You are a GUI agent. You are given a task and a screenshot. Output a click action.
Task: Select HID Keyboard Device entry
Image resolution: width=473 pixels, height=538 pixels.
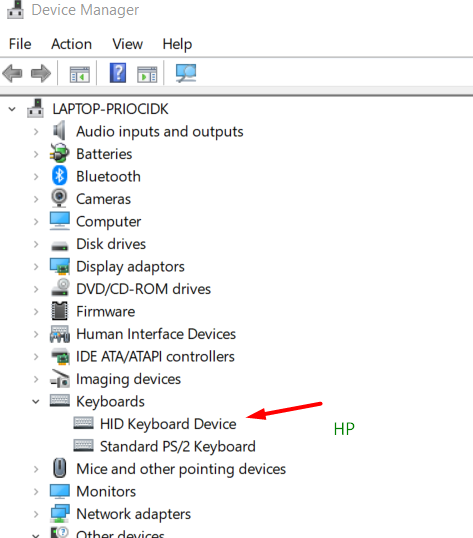[168, 424]
